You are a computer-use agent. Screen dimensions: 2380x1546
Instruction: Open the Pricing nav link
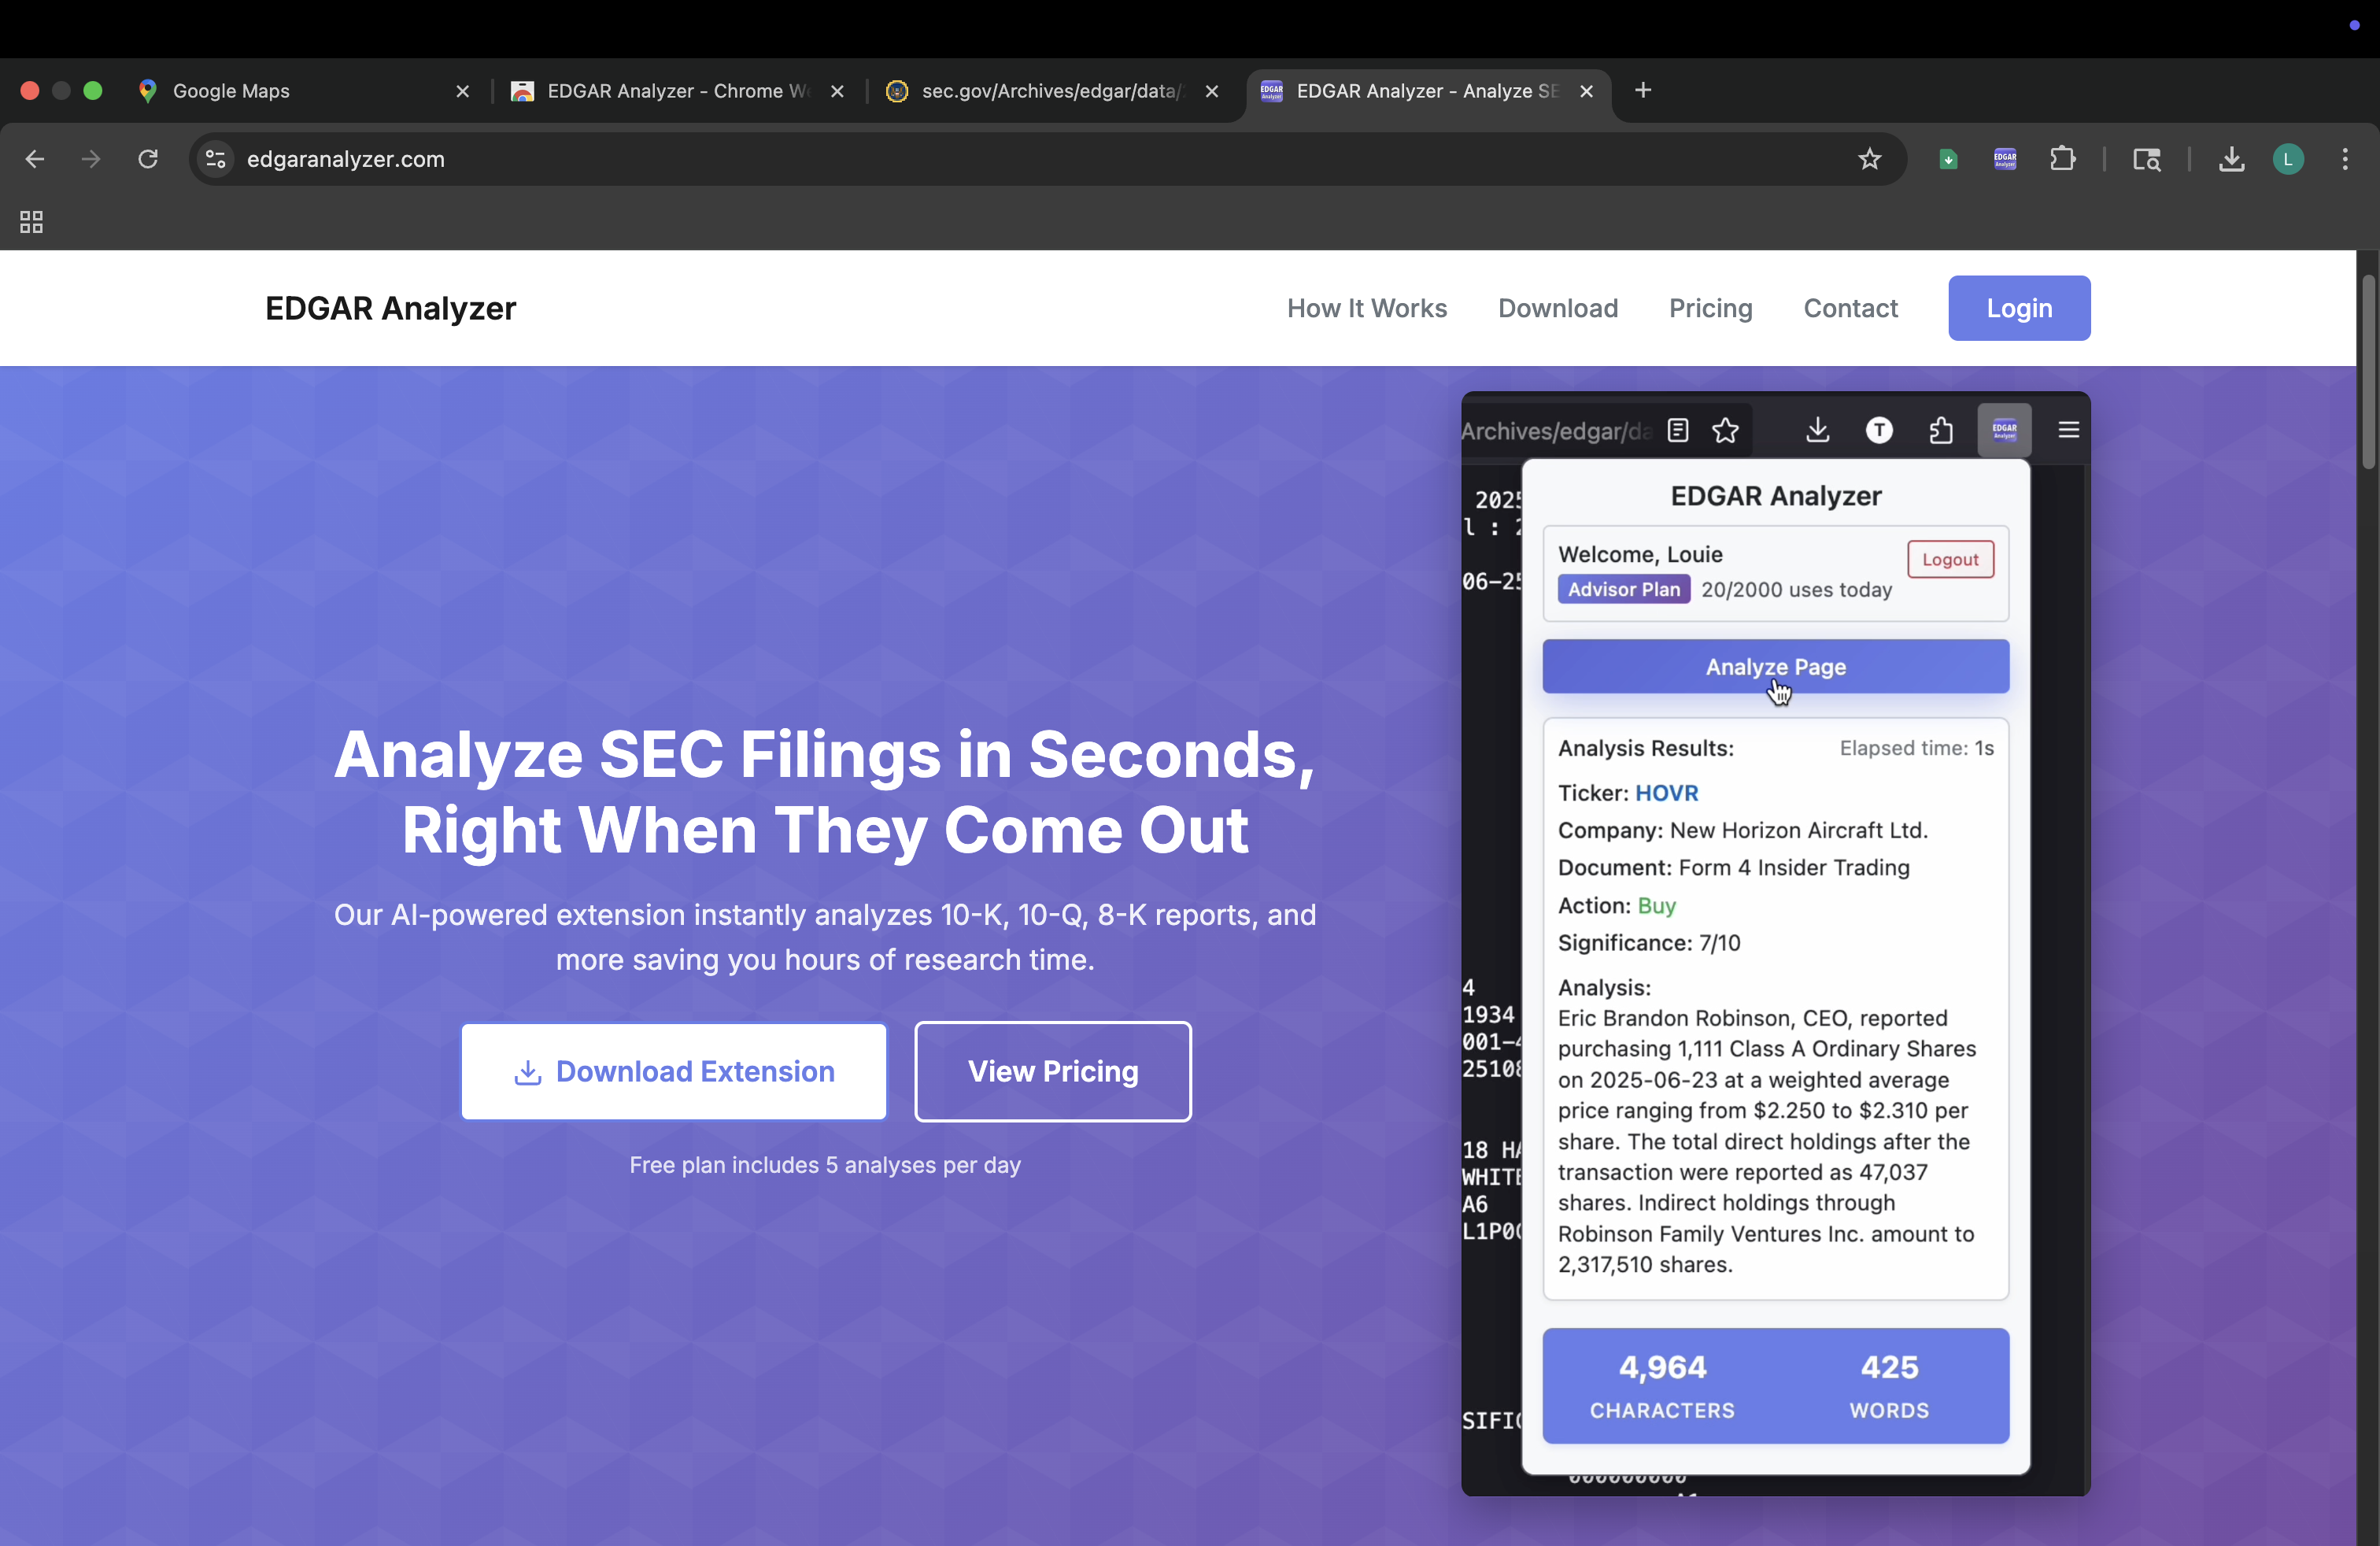click(x=1711, y=309)
